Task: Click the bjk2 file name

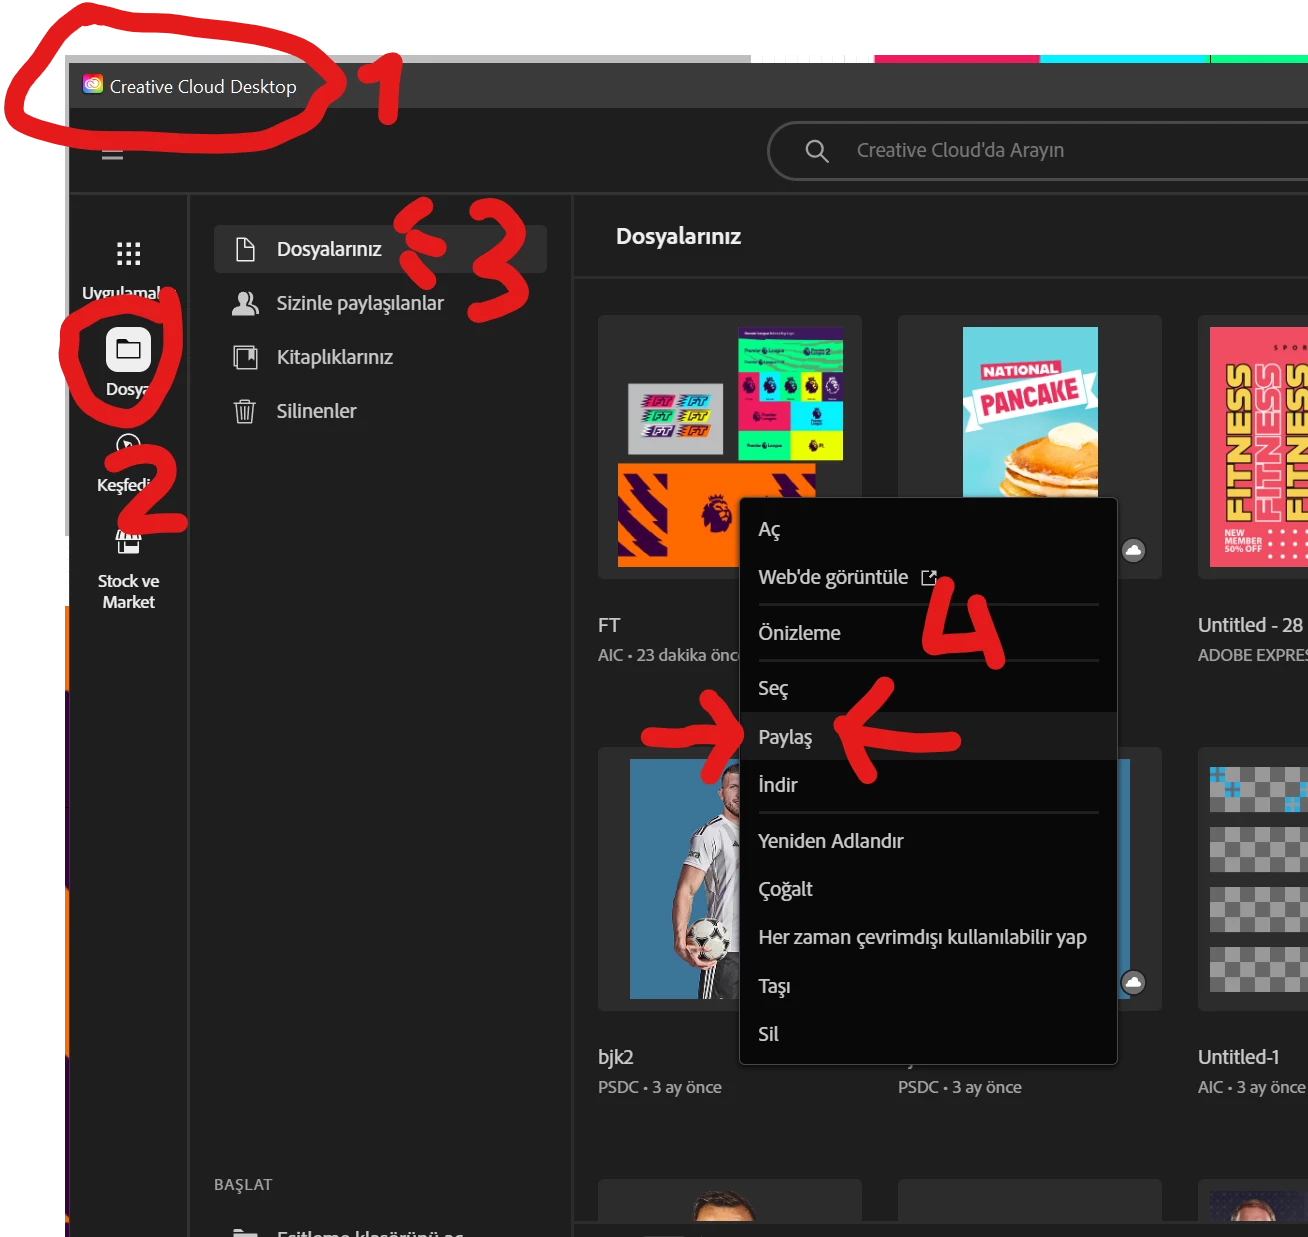Action: (x=616, y=1057)
